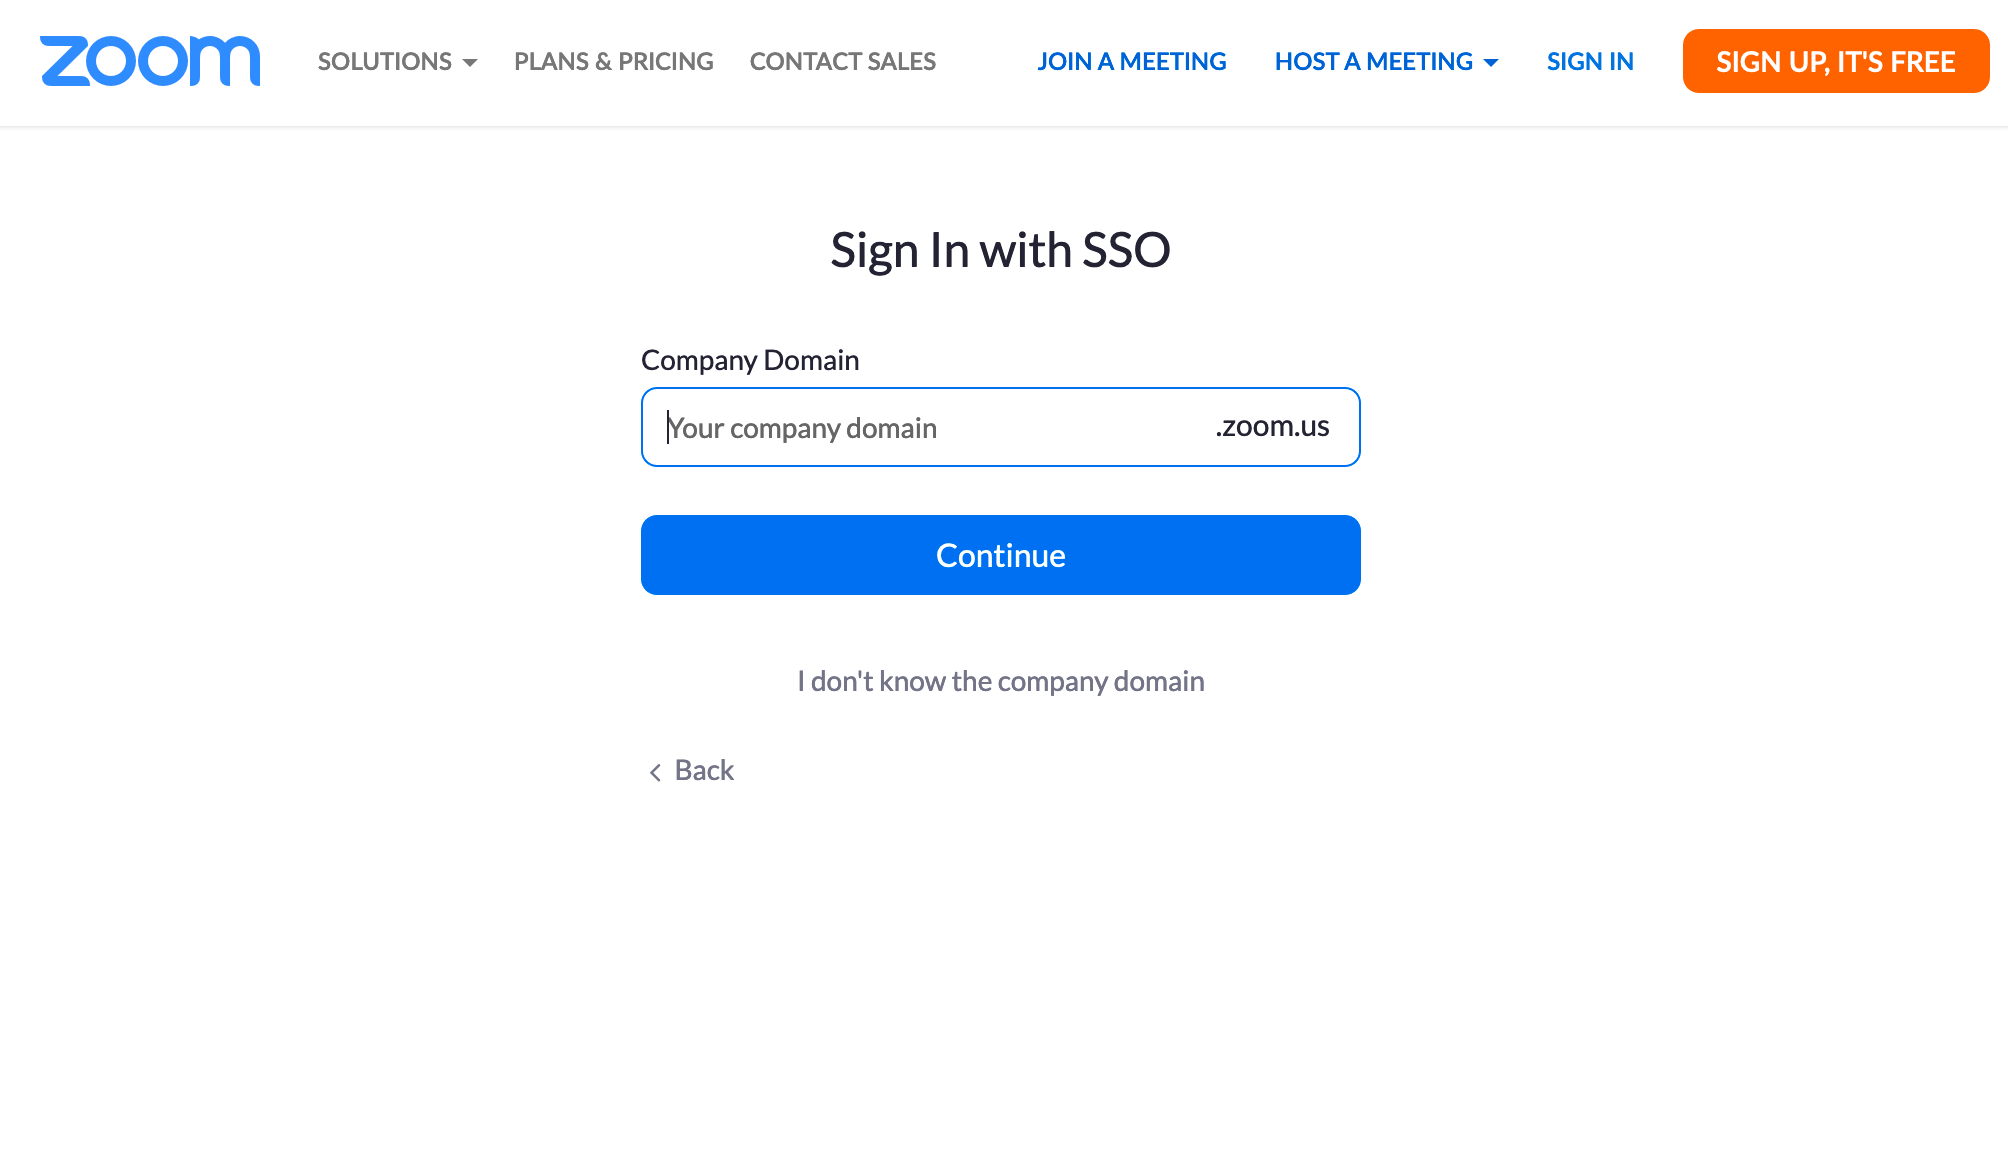This screenshot has width=2008, height=1158.
Task: Click the Your company domain placeholder text
Action: [x=802, y=429]
